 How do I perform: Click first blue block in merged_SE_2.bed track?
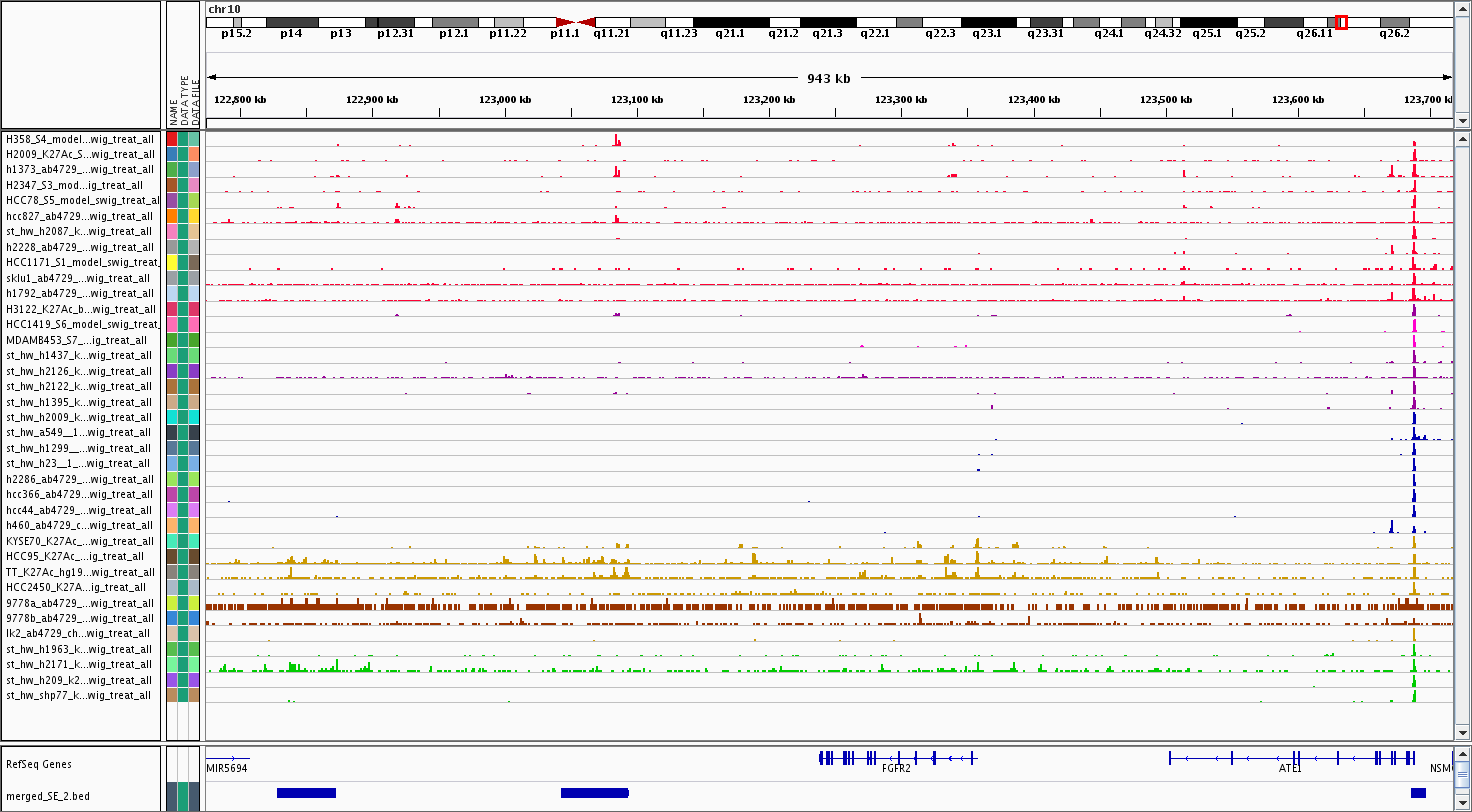coord(306,793)
